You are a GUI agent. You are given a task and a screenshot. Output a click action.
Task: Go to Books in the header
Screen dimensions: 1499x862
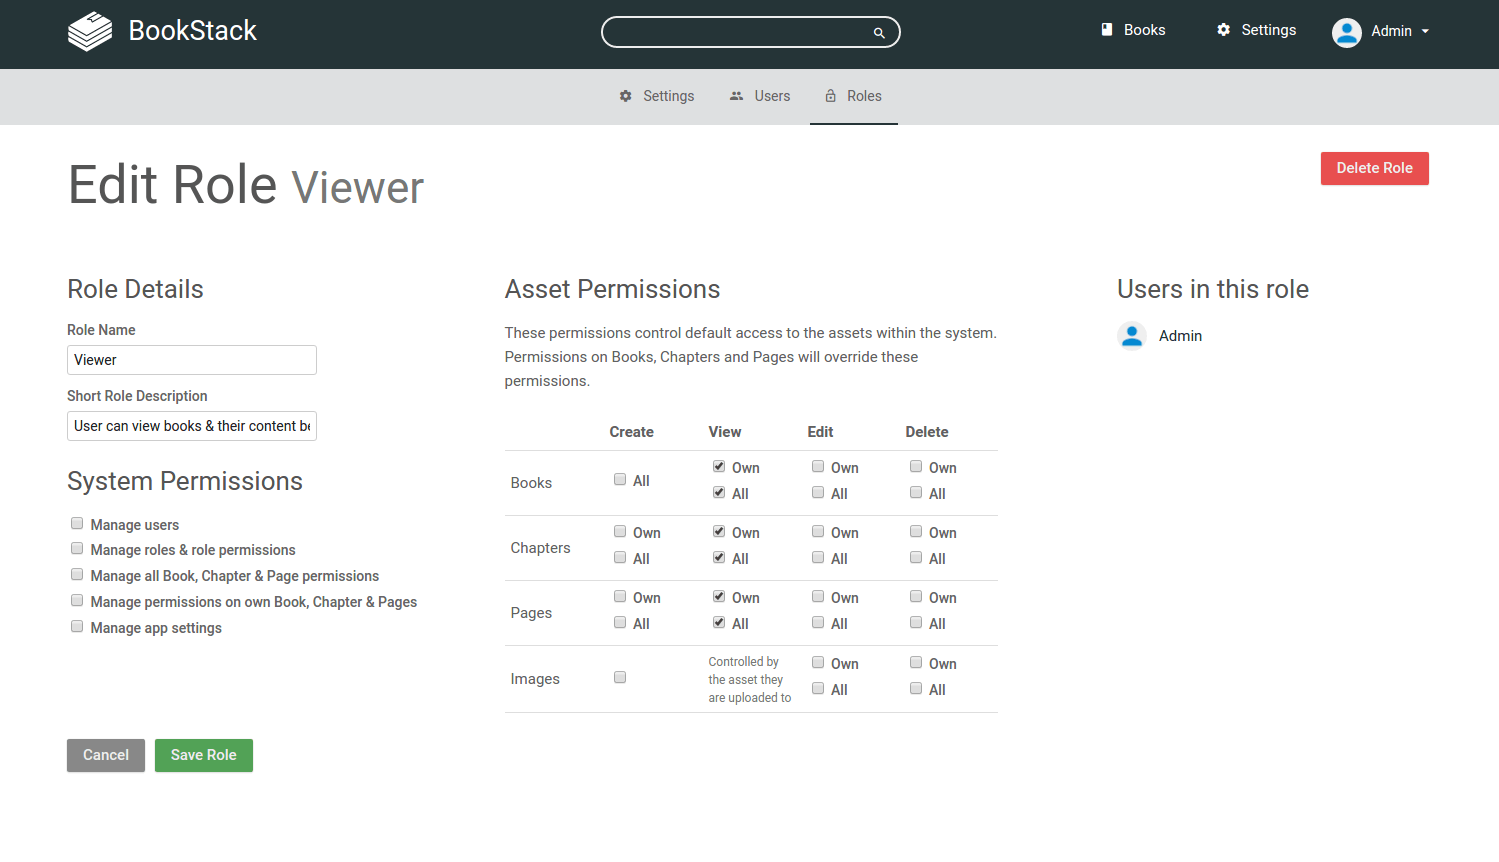click(1133, 30)
